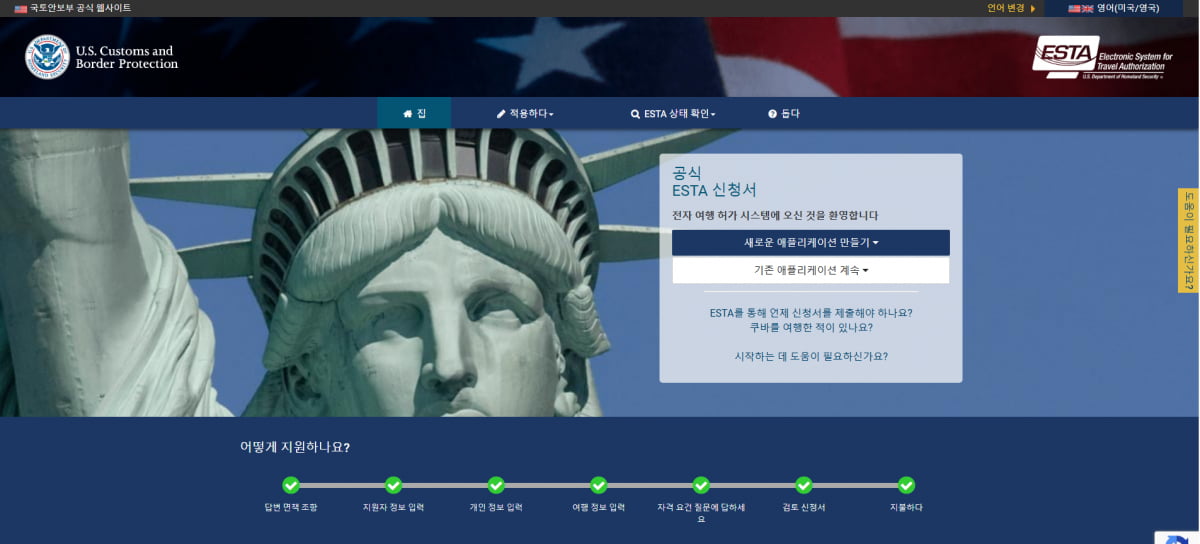Open the 적용하다 menu
This screenshot has width=1200, height=544.
tap(525, 113)
